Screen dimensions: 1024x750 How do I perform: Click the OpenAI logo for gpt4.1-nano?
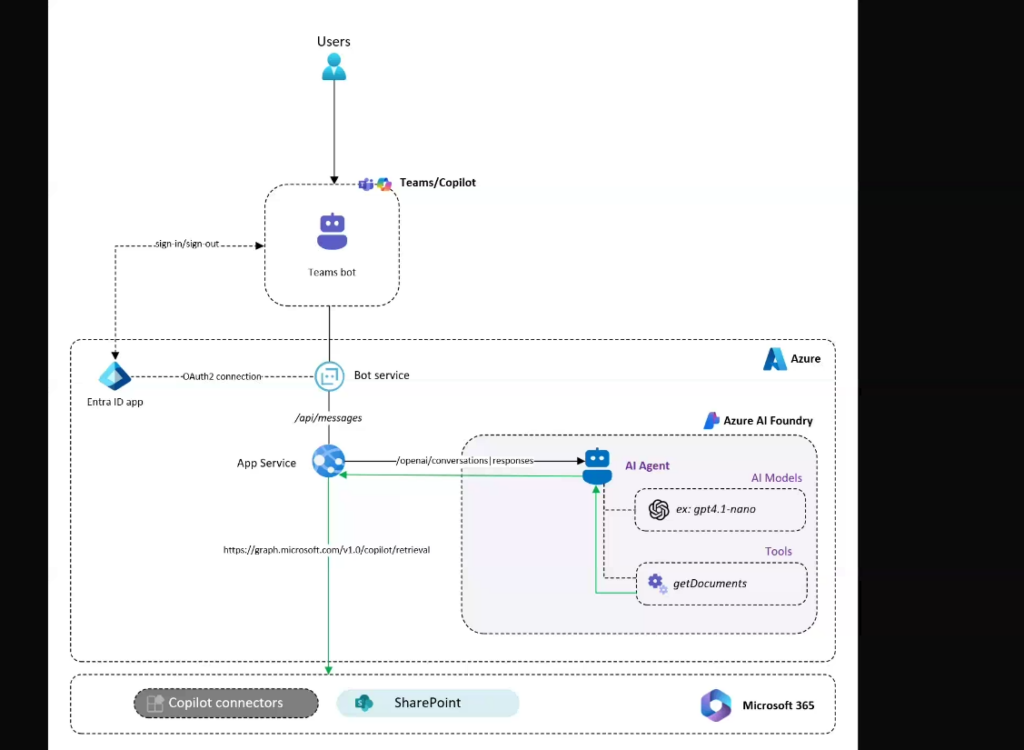(659, 510)
